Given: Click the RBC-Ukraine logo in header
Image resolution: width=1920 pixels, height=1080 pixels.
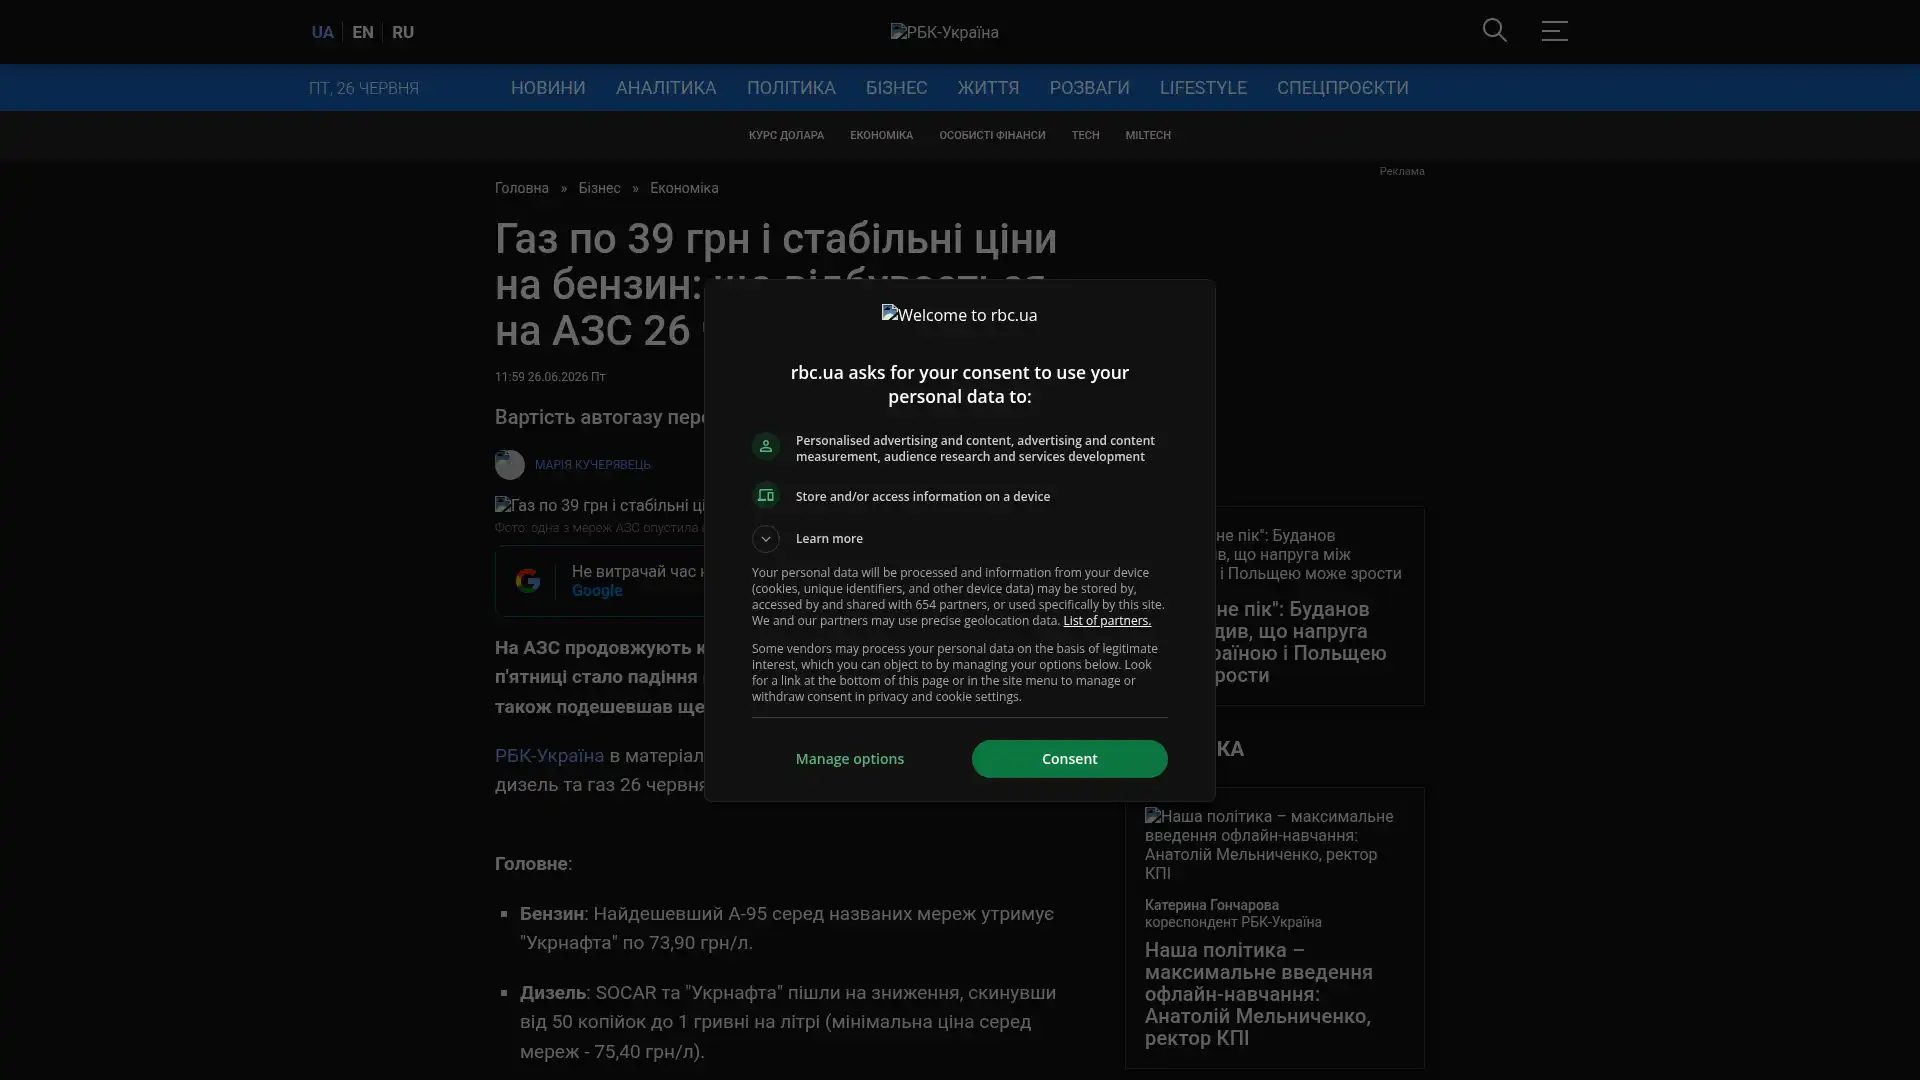Looking at the screenshot, I should click(x=944, y=32).
